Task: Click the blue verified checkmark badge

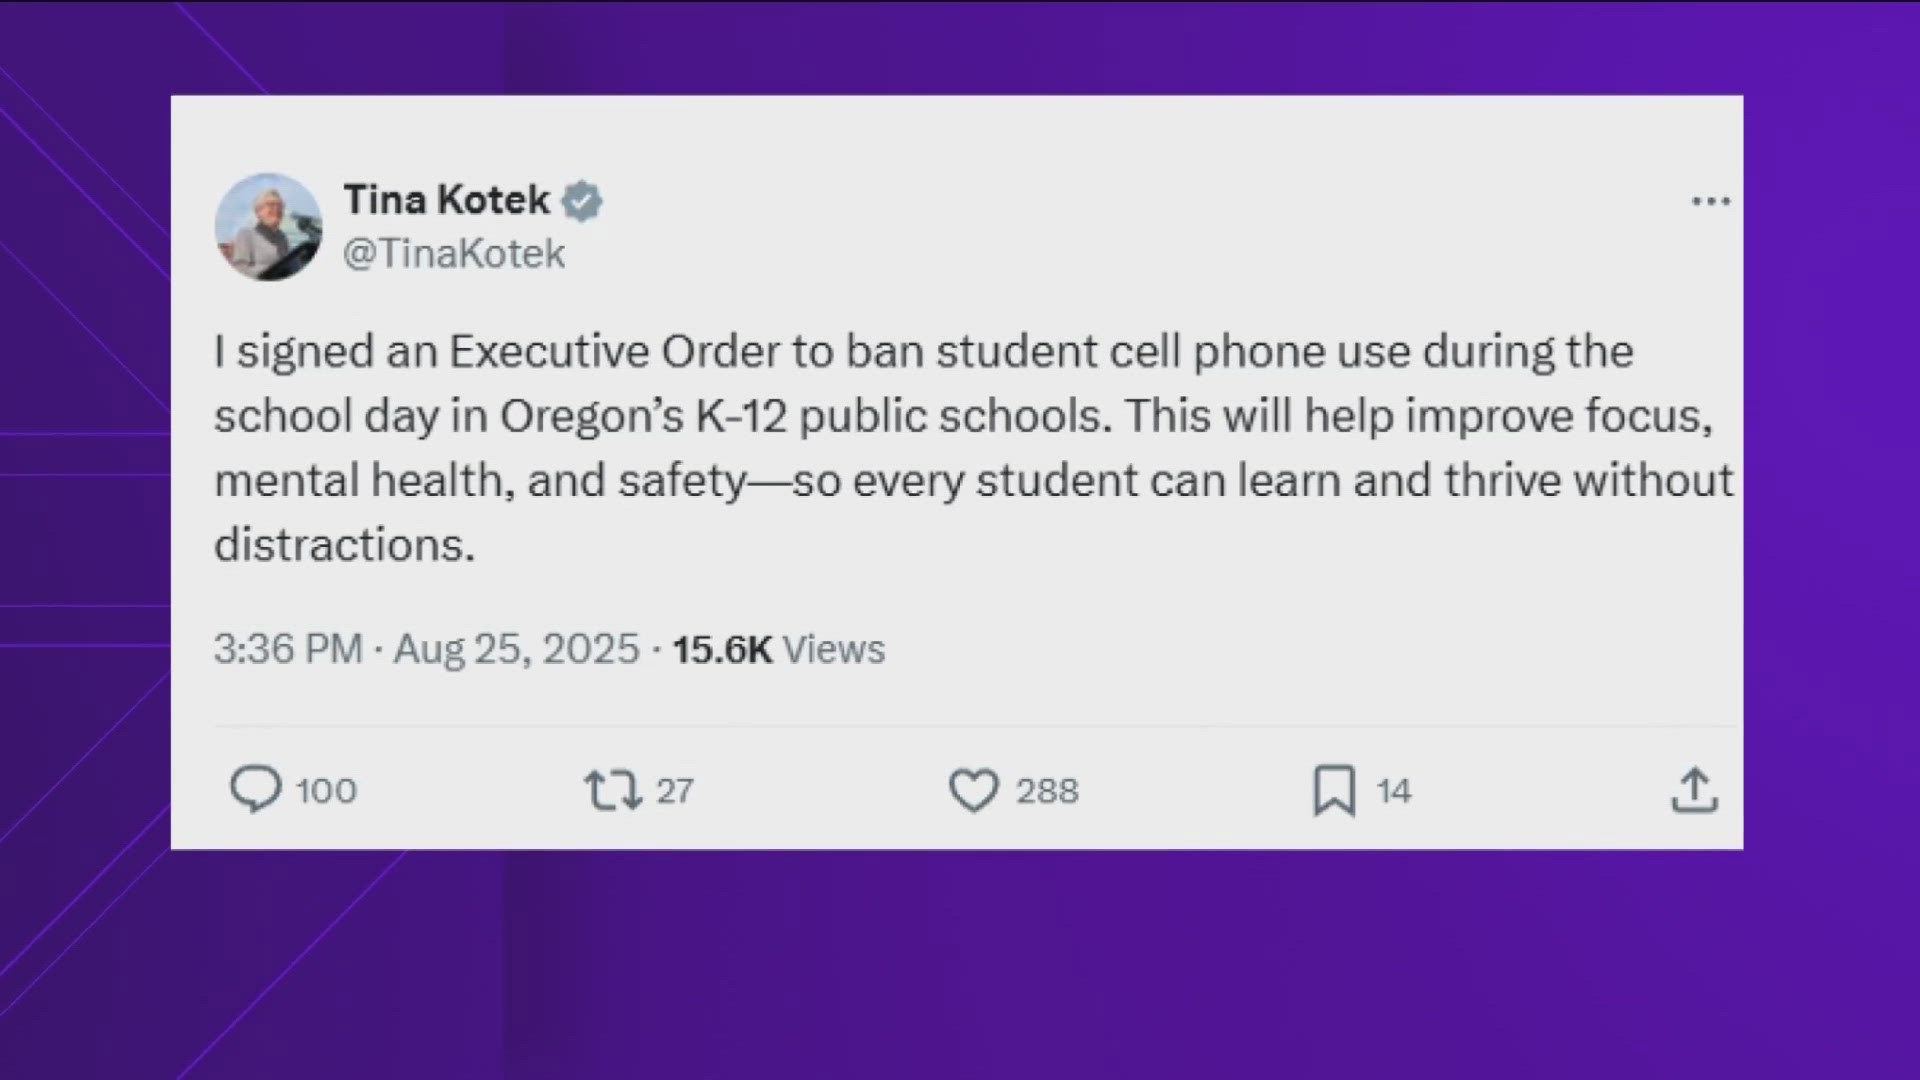Action: pos(581,201)
